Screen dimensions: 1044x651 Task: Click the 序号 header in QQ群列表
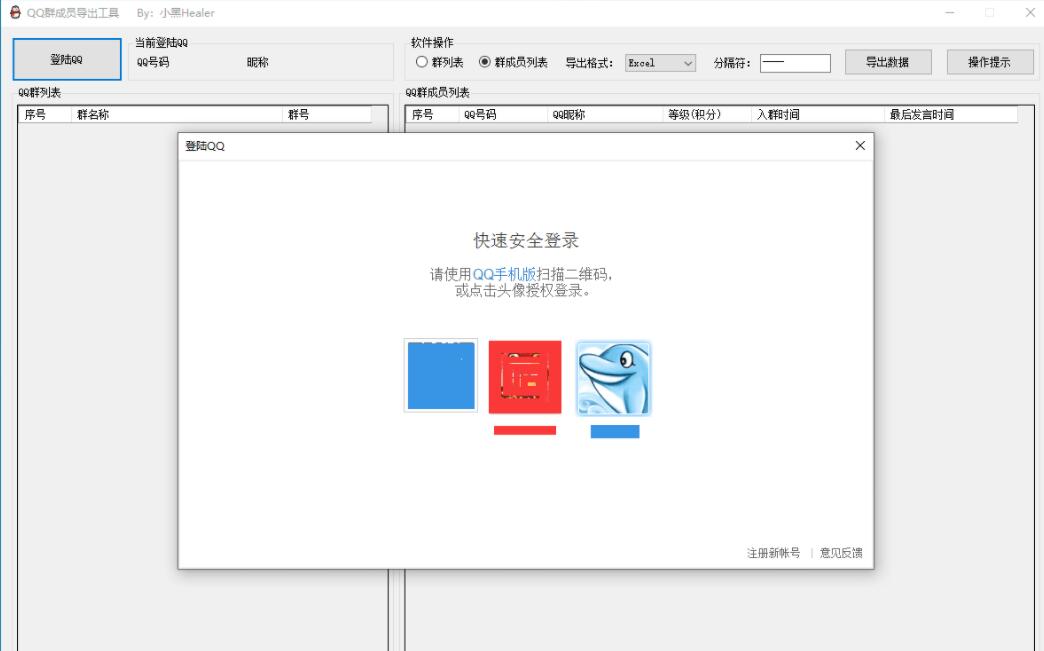pyautogui.click(x=45, y=114)
